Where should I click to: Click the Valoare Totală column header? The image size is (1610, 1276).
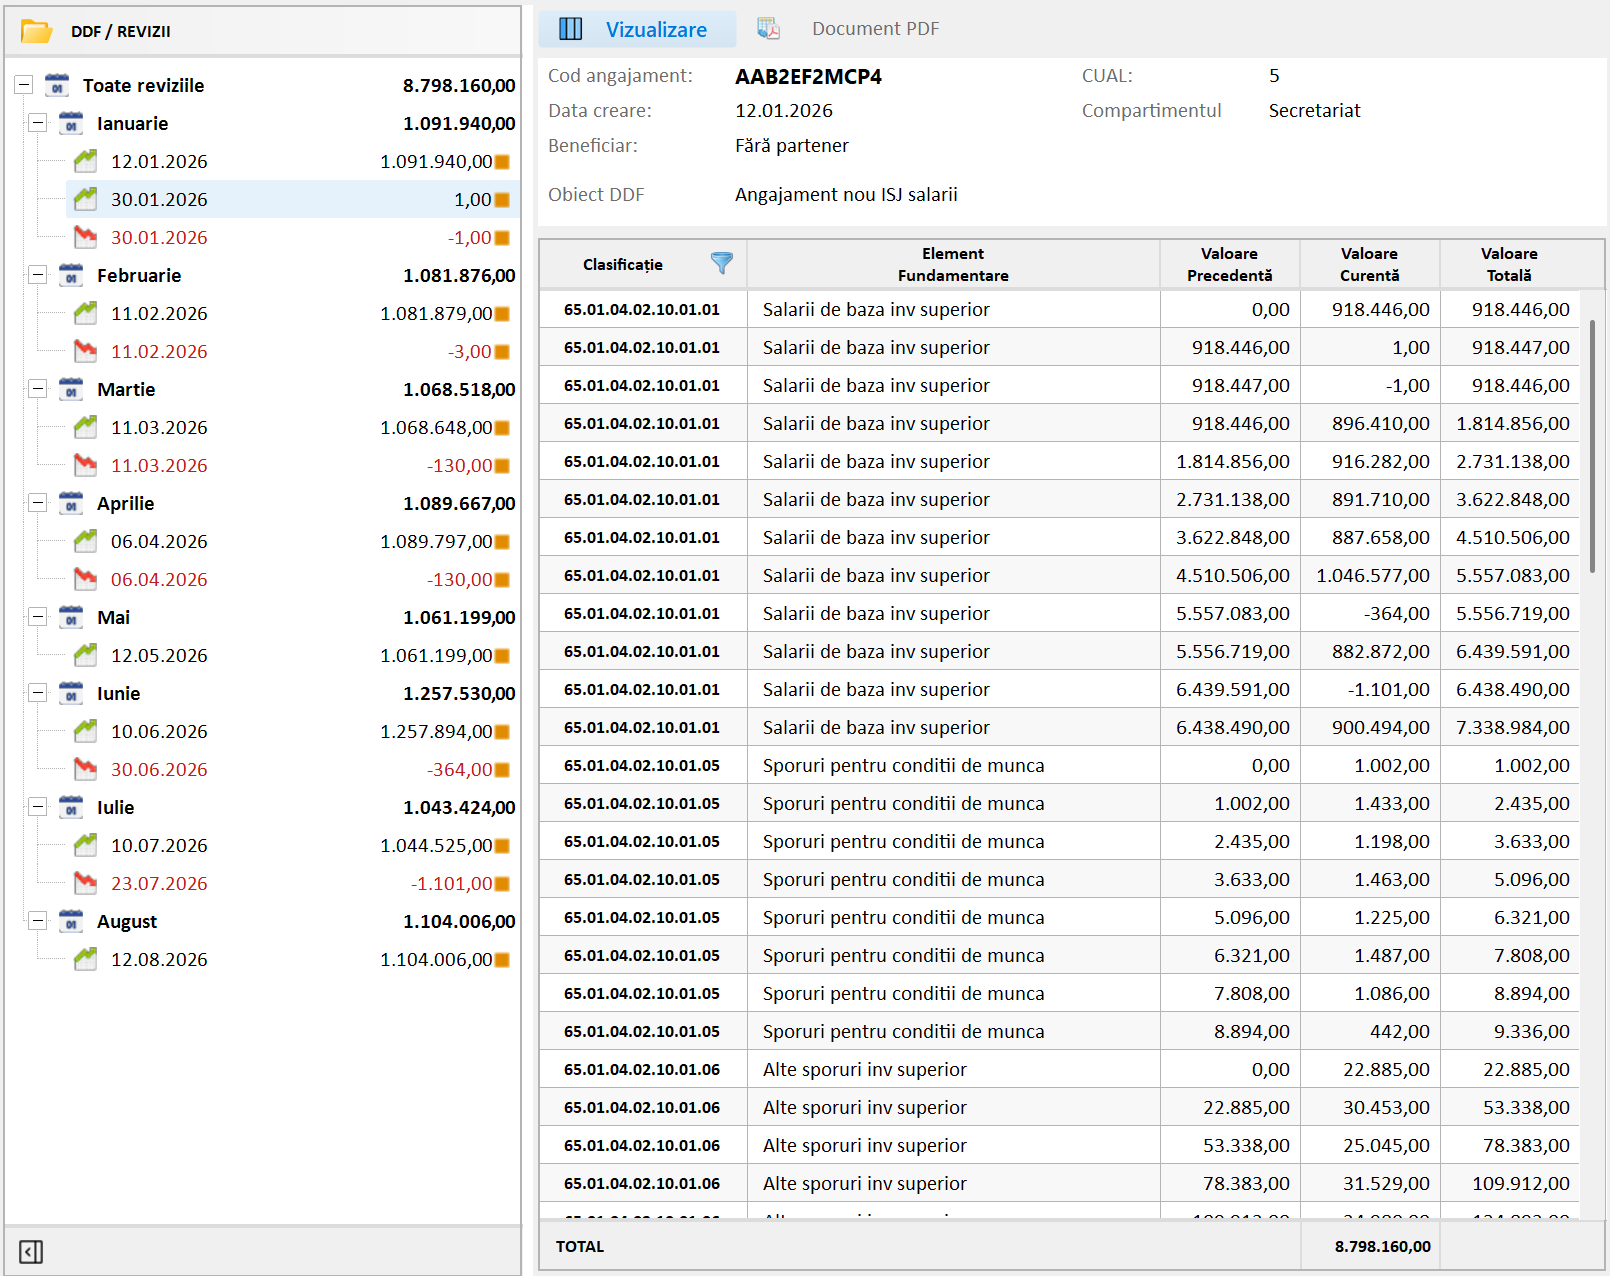pos(1510,265)
